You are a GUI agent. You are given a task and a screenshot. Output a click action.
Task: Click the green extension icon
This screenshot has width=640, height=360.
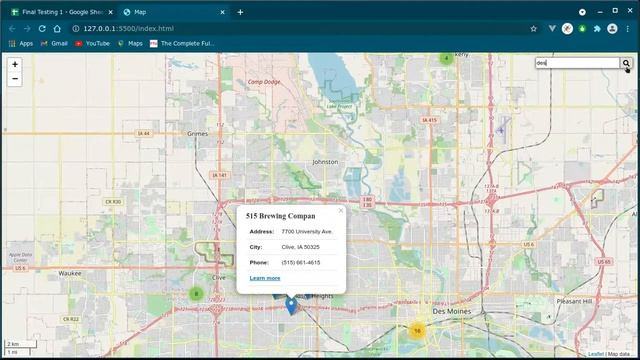tap(582, 29)
